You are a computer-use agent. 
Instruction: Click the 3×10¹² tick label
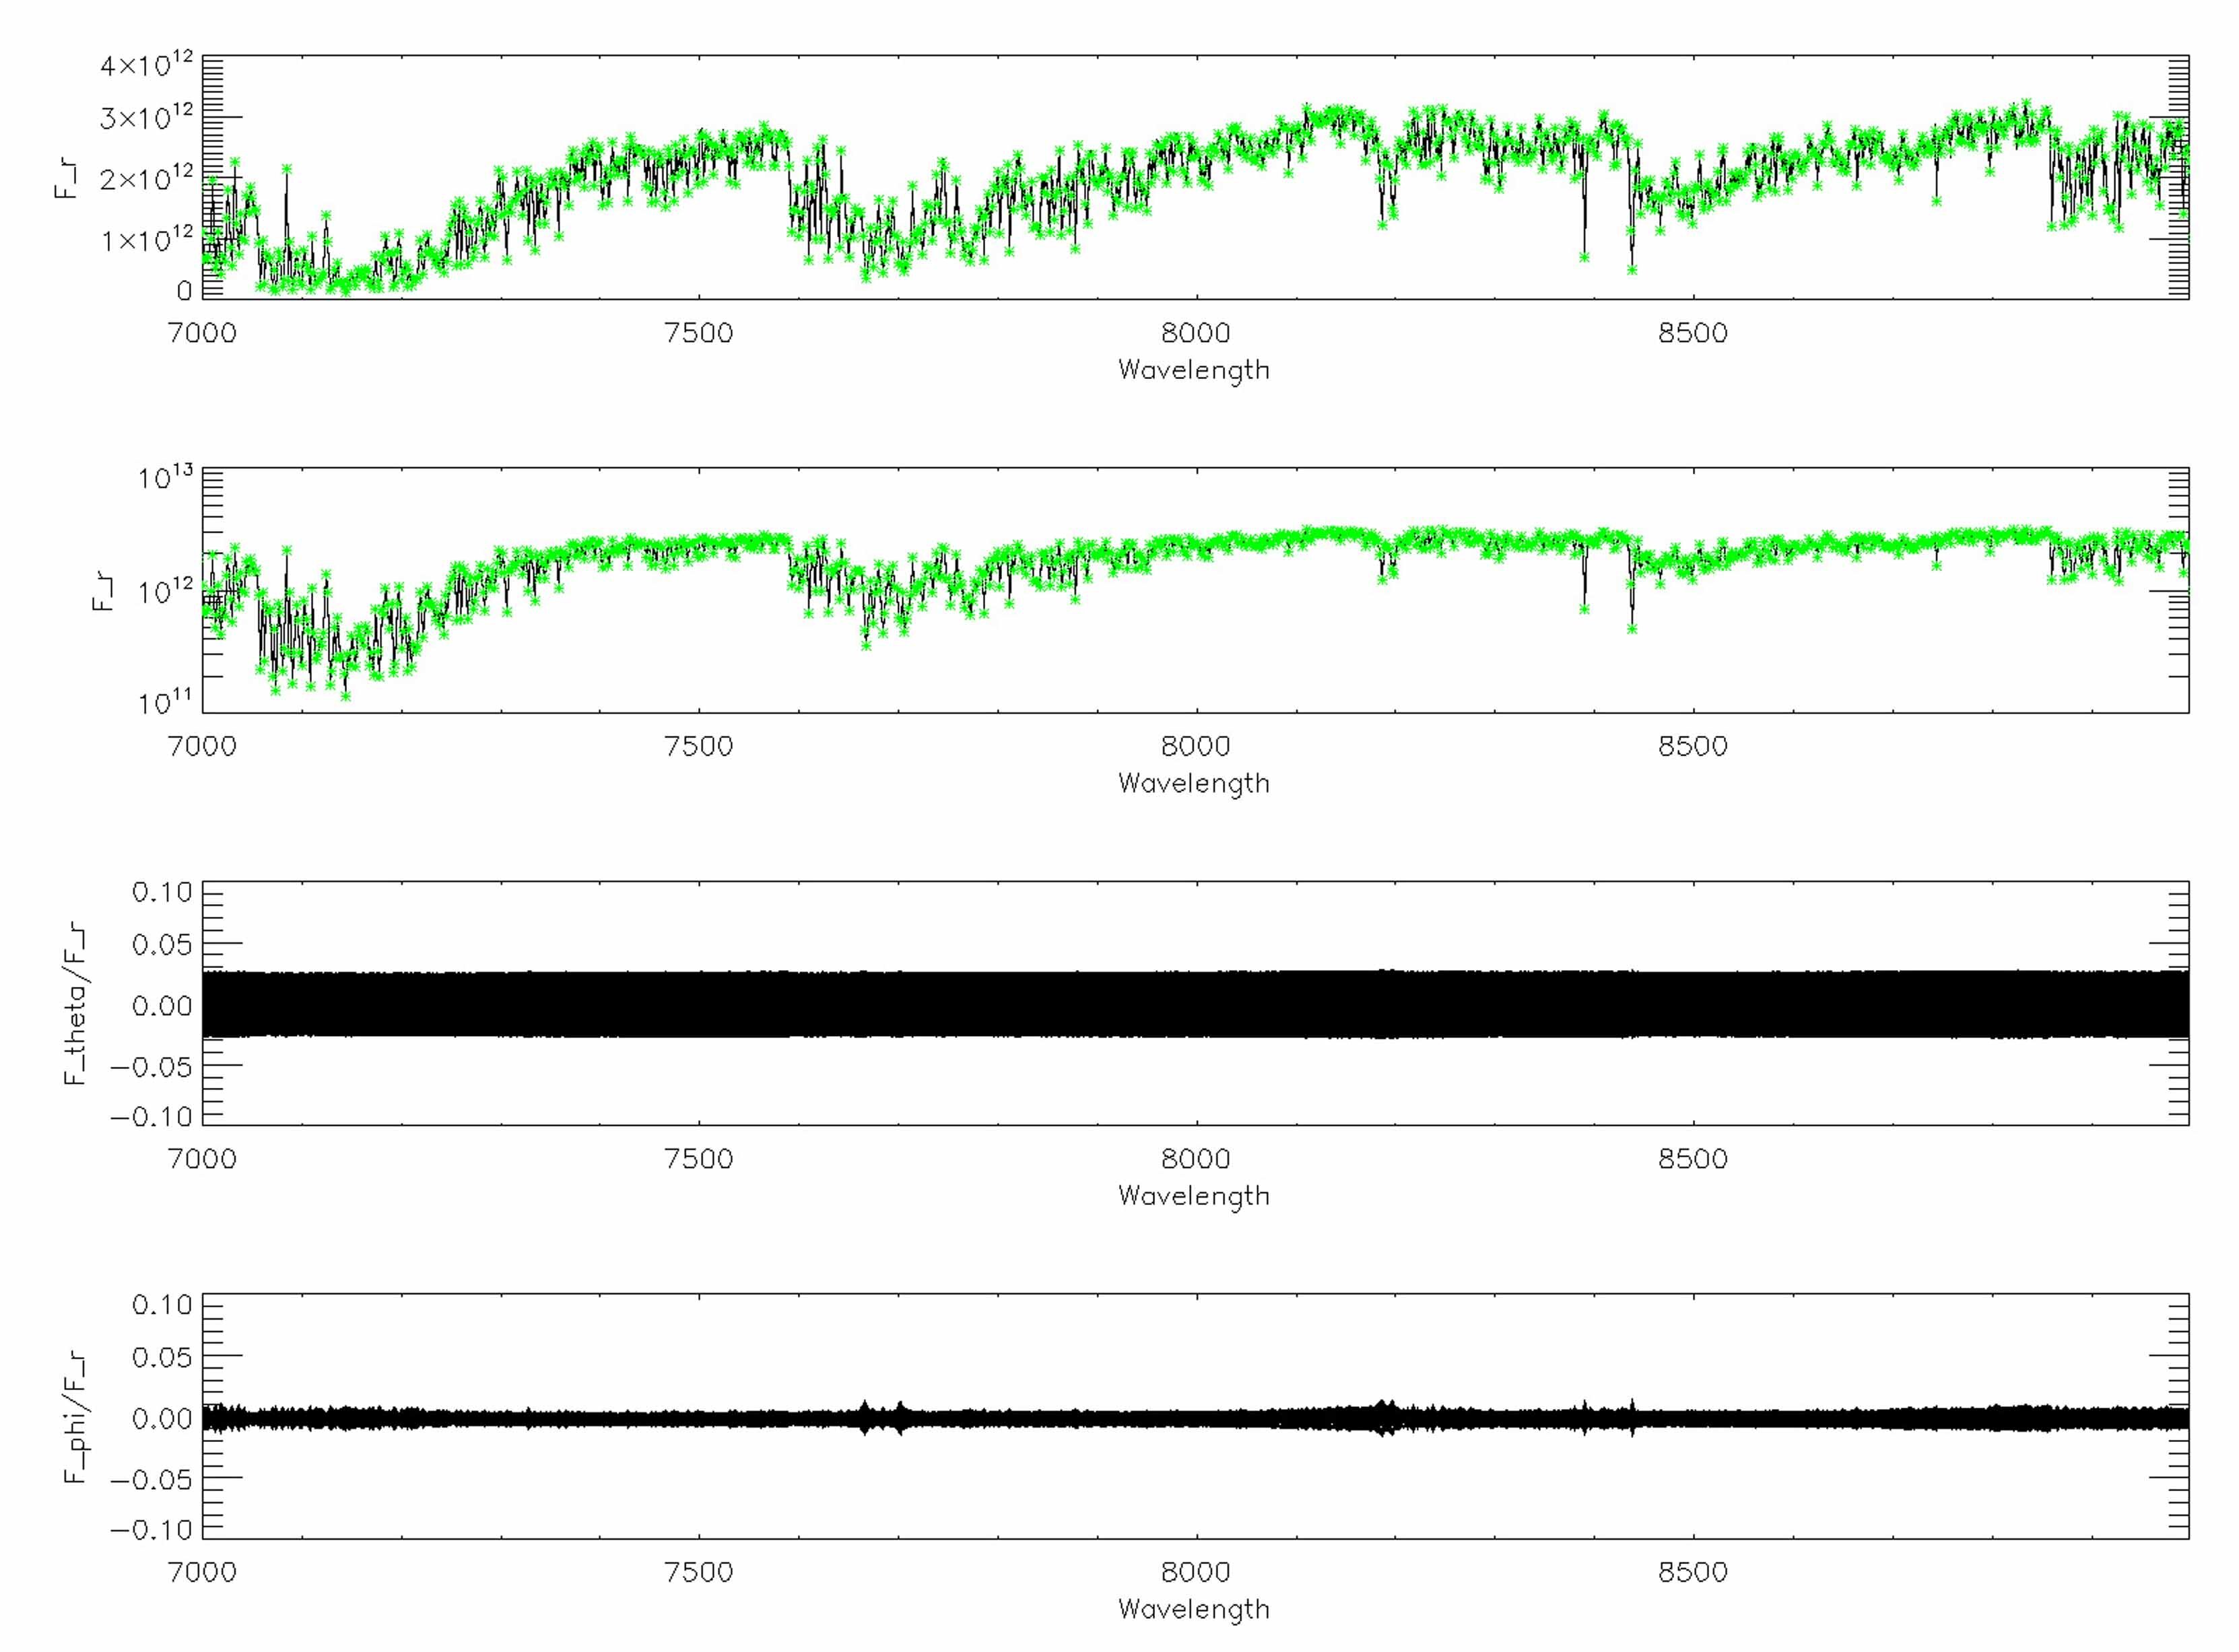[x=147, y=118]
